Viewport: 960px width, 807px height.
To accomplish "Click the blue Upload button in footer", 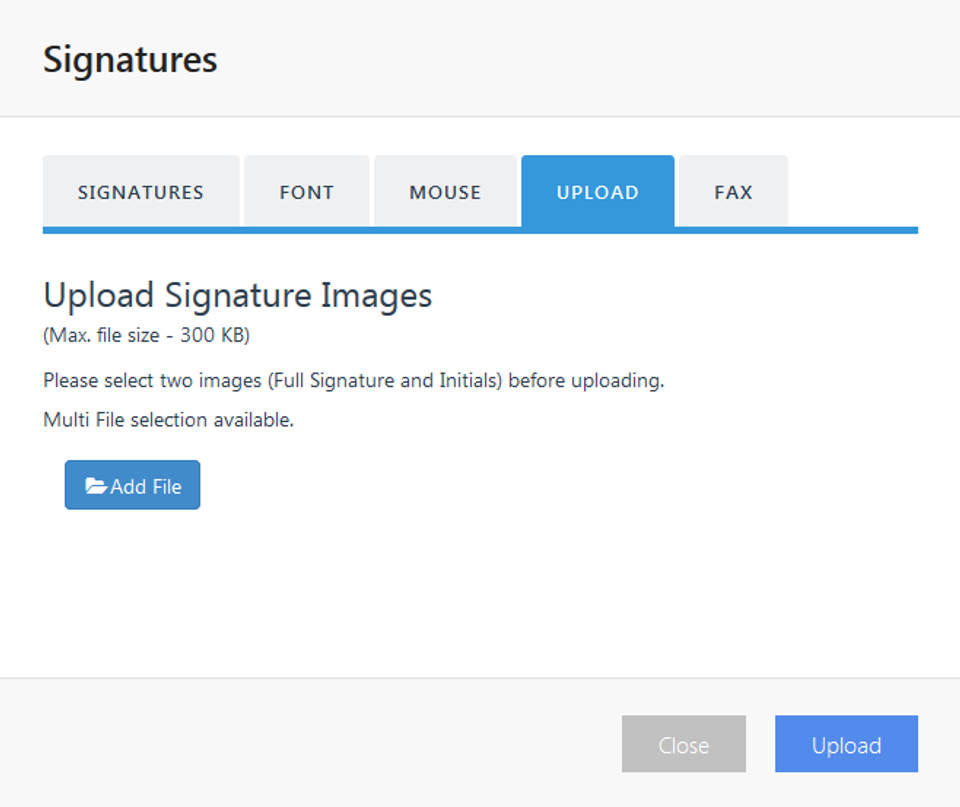I will pyautogui.click(x=846, y=744).
